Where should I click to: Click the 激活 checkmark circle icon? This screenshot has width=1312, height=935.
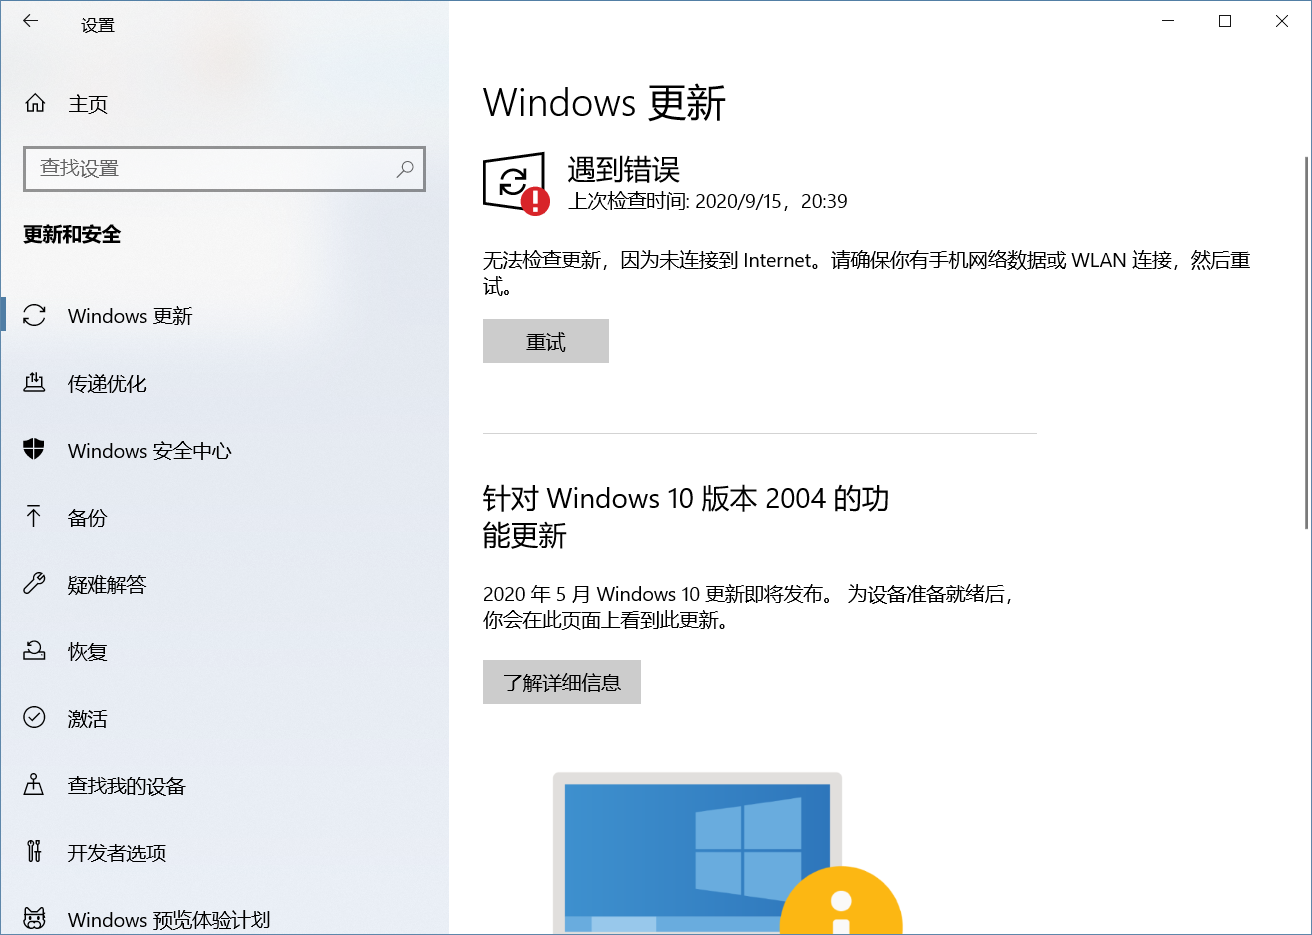click(x=34, y=718)
